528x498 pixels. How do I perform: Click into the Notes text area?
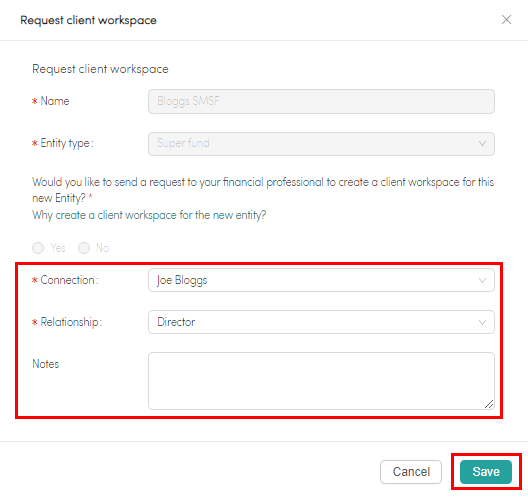coord(321,381)
